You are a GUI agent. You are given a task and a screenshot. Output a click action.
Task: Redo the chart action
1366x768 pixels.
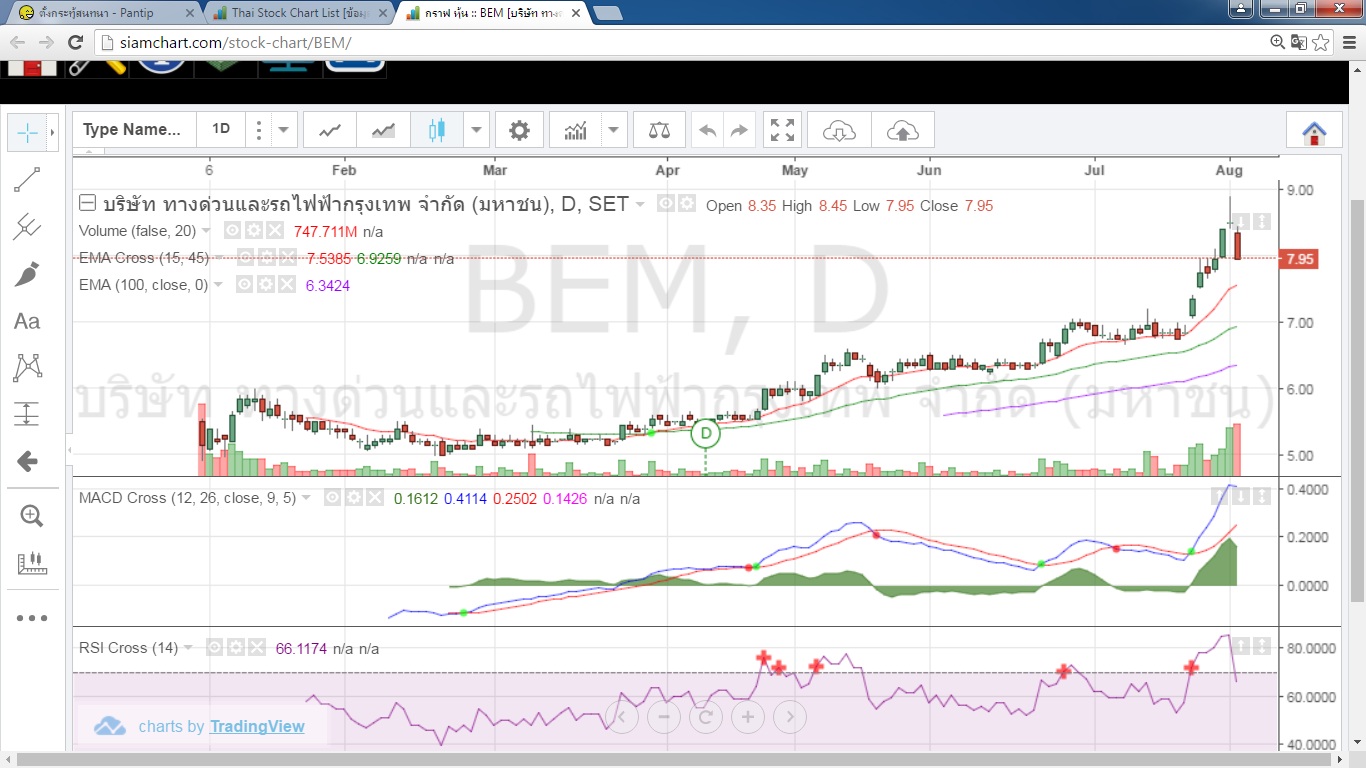(739, 130)
